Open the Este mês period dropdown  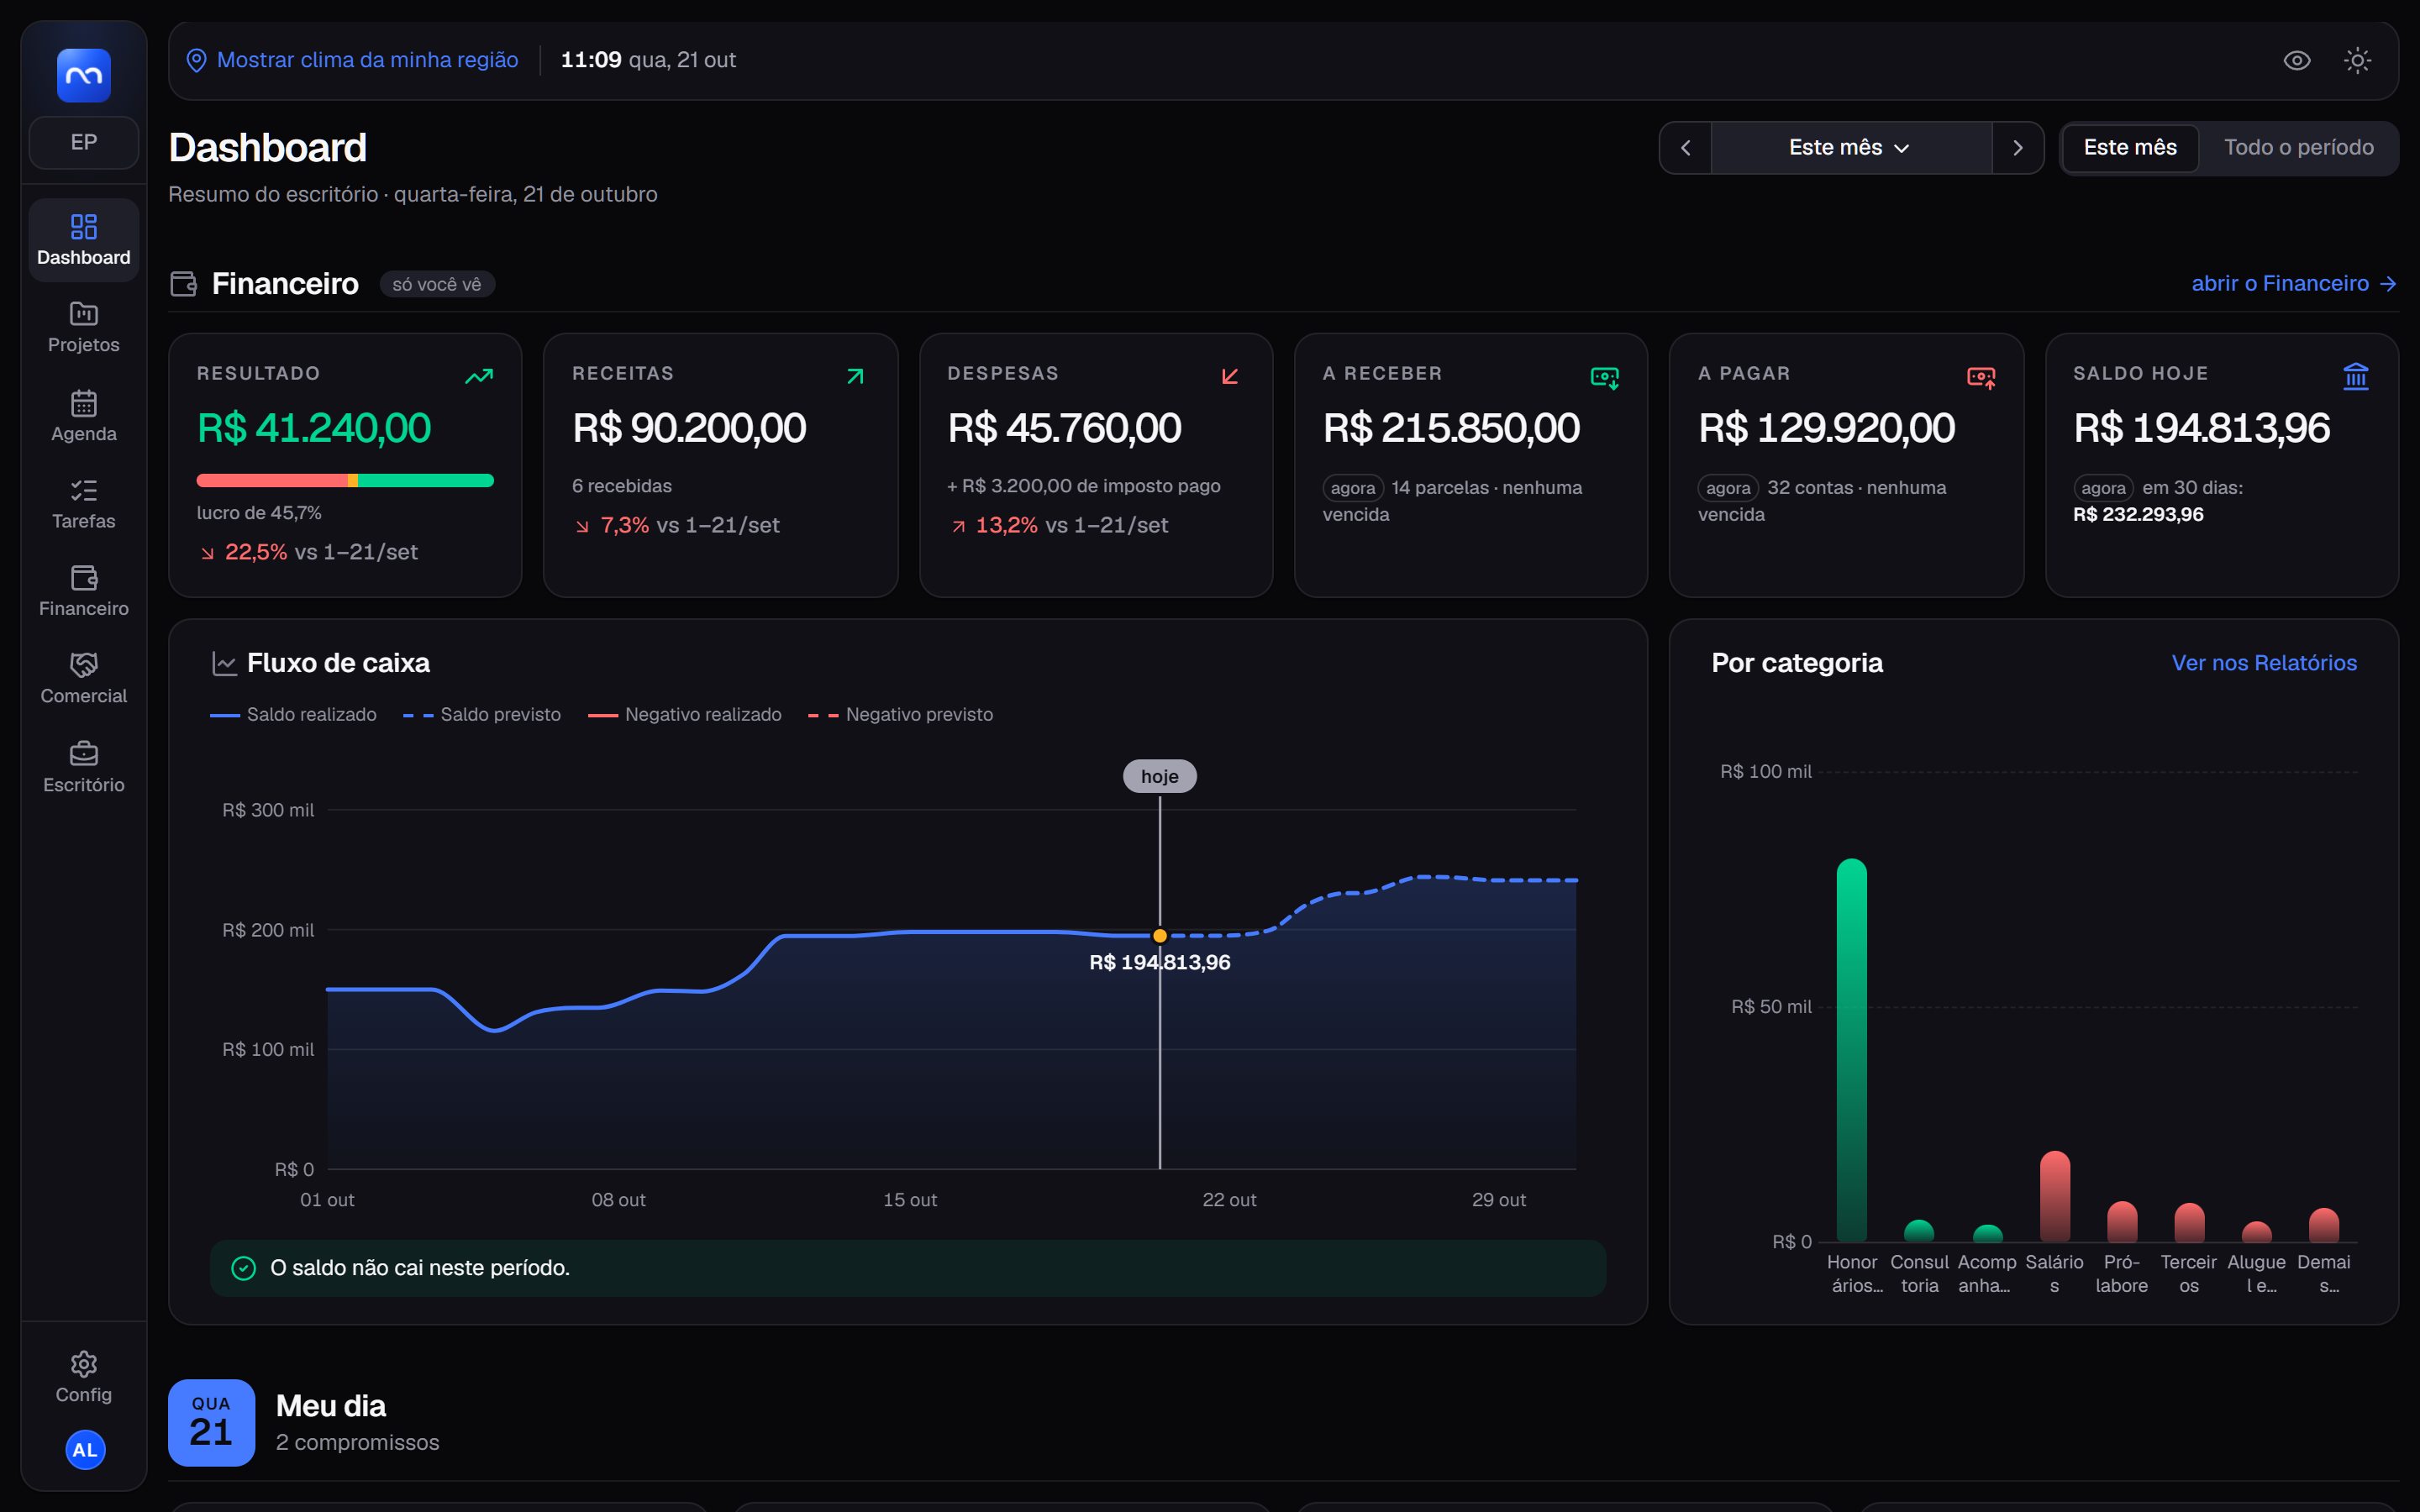point(1851,148)
